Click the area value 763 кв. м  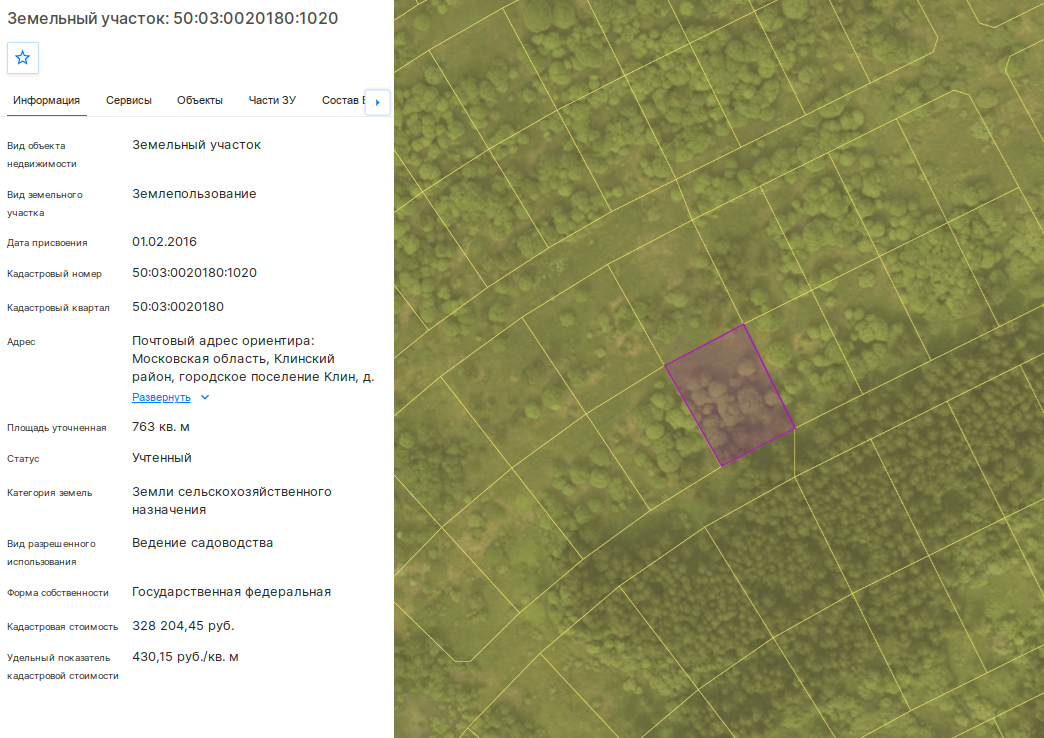point(160,427)
